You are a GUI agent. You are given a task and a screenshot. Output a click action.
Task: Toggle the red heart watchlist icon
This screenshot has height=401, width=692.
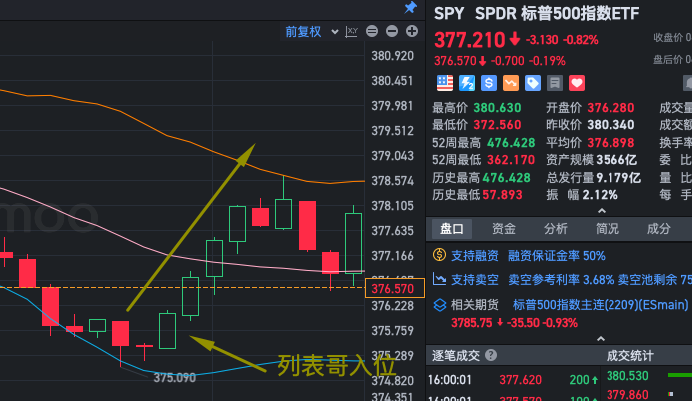(x=577, y=83)
